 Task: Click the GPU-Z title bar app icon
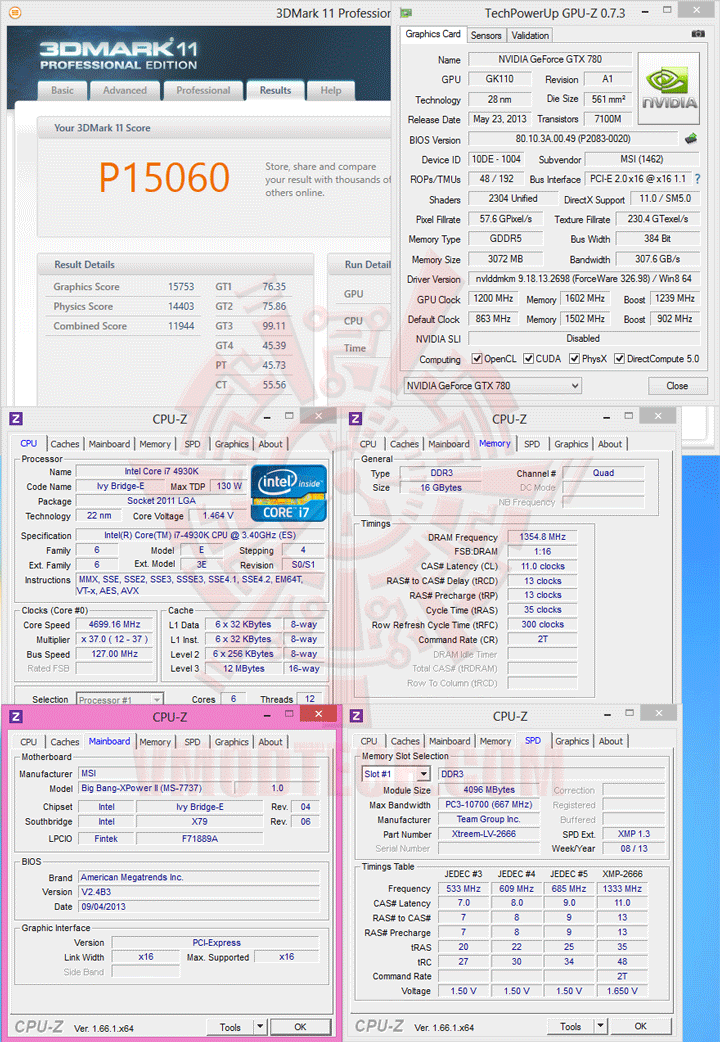[x=405, y=13]
